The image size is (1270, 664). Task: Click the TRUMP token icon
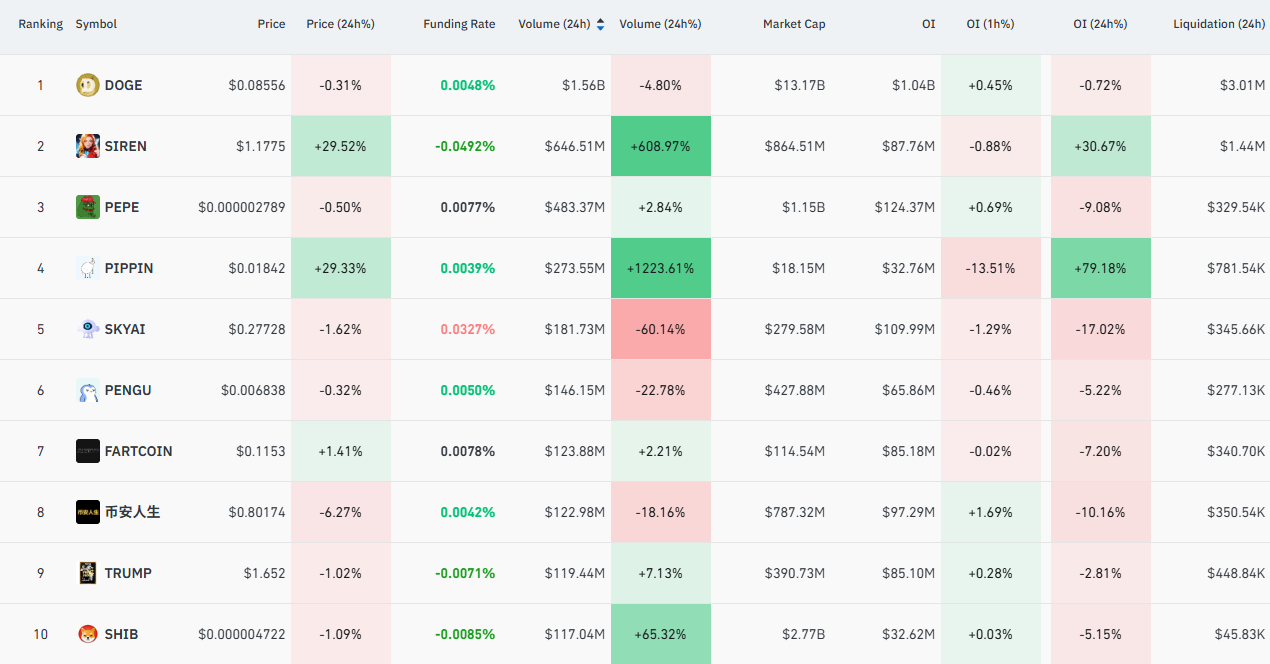click(88, 573)
